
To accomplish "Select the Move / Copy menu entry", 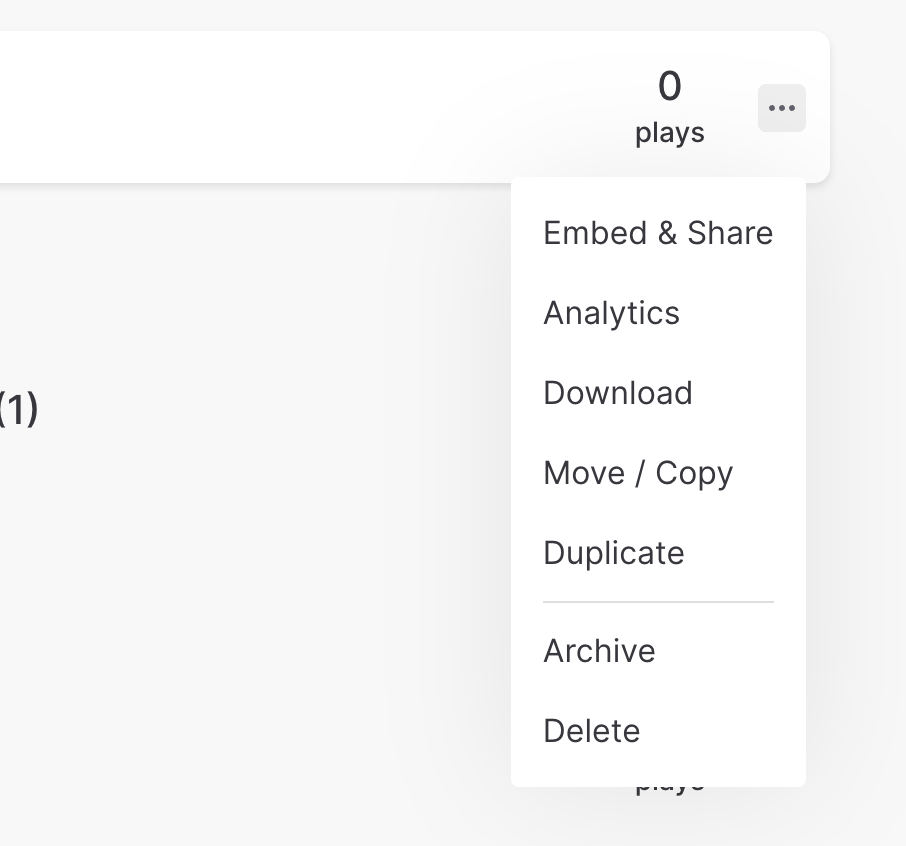I will coord(658,473).
